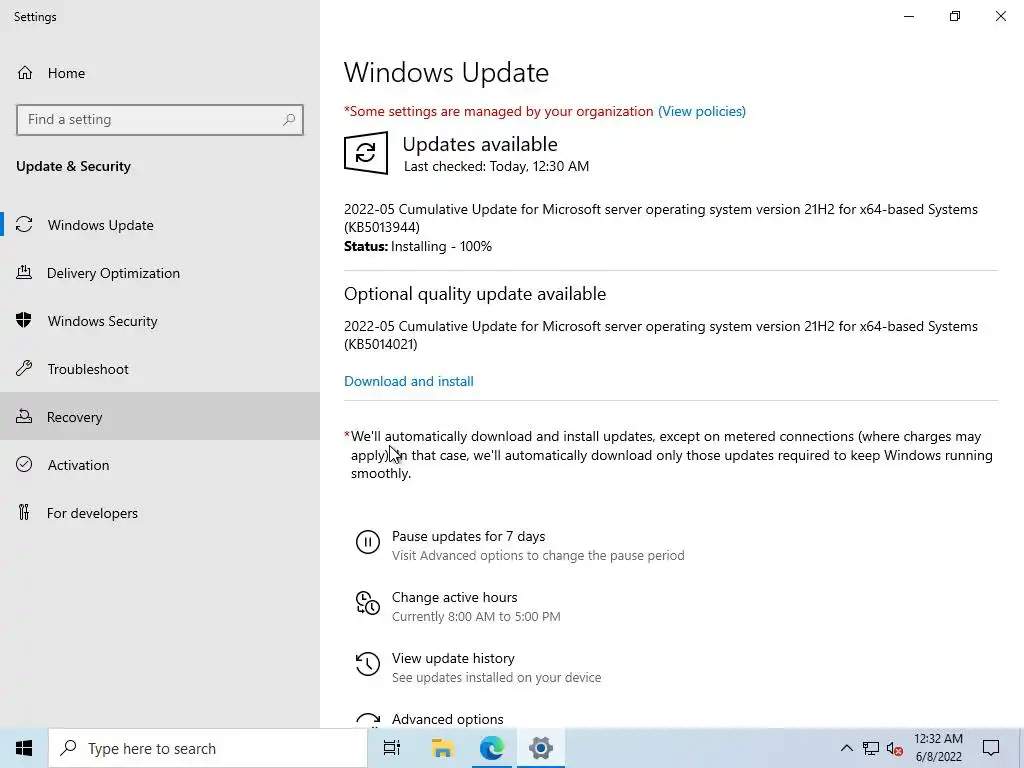Click the Status: Installing - 100% text
The image size is (1024, 768).
click(x=418, y=246)
